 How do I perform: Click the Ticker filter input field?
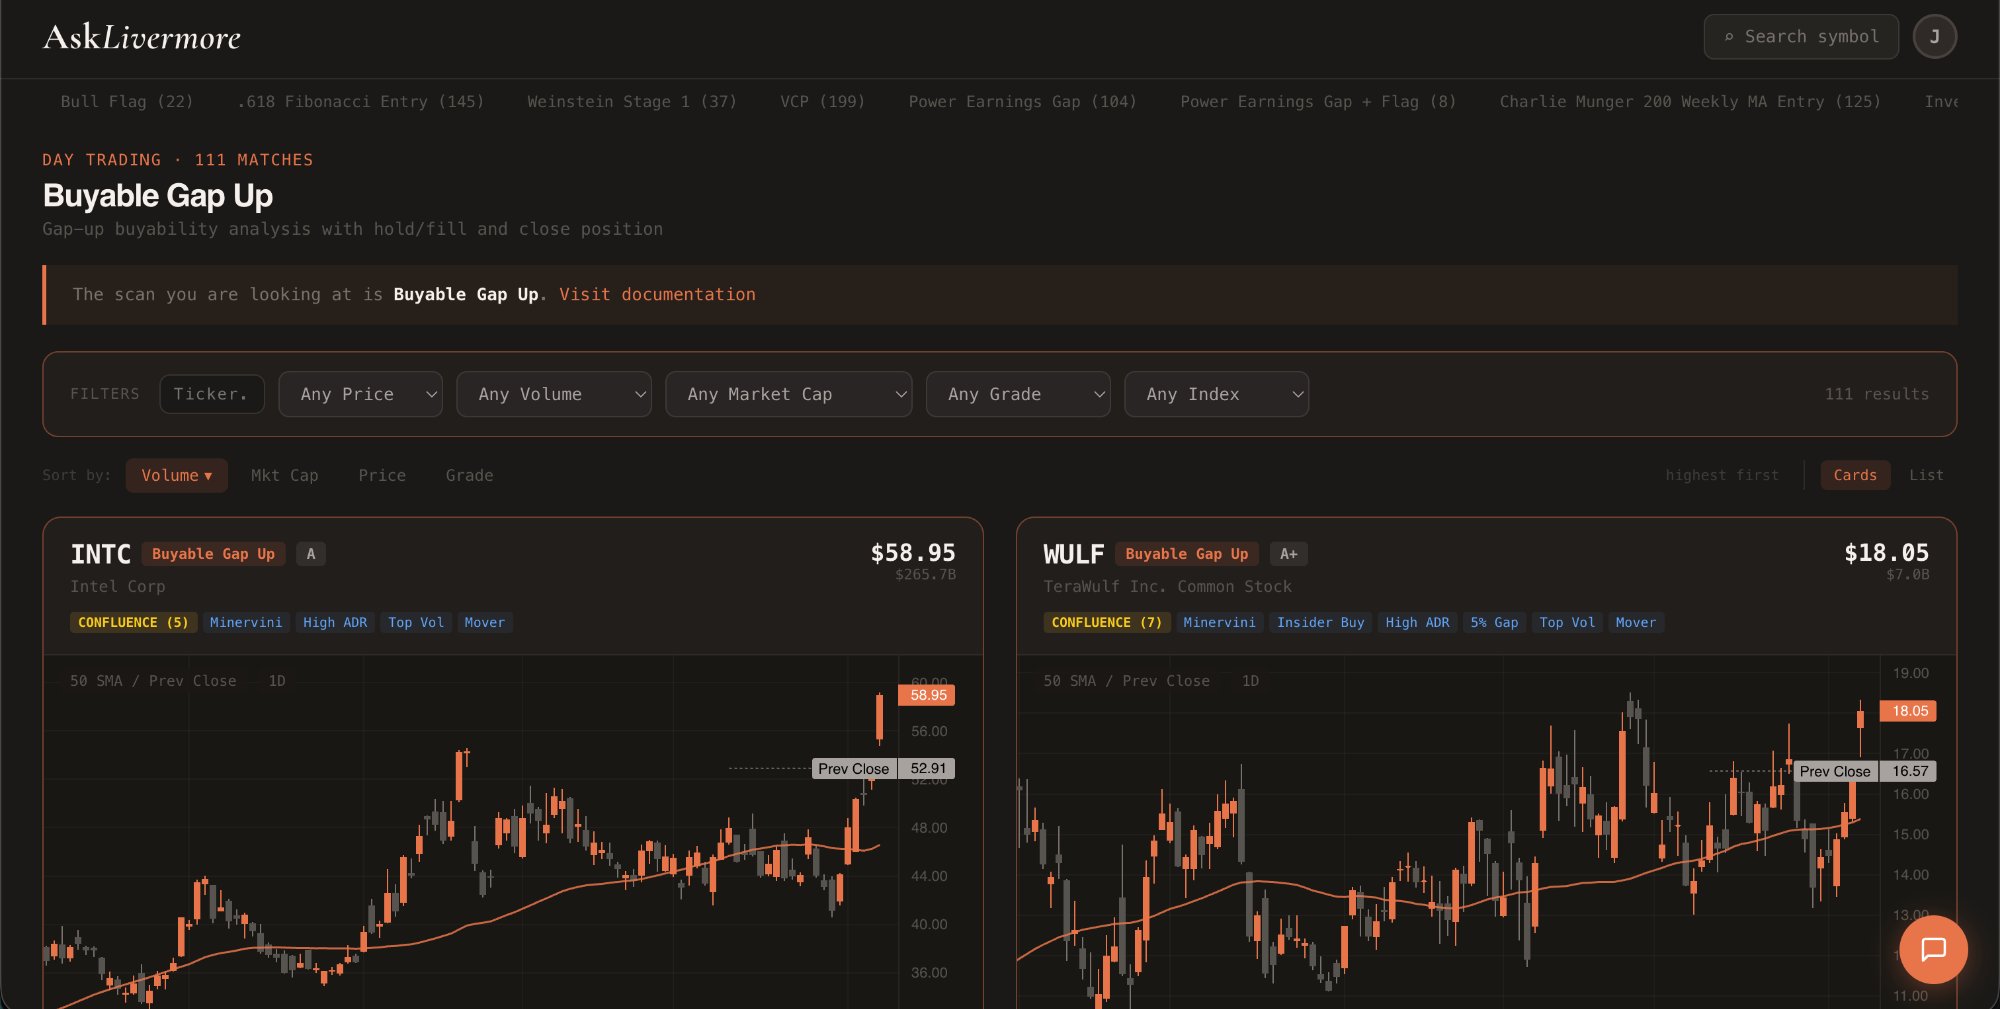pyautogui.click(x=212, y=394)
